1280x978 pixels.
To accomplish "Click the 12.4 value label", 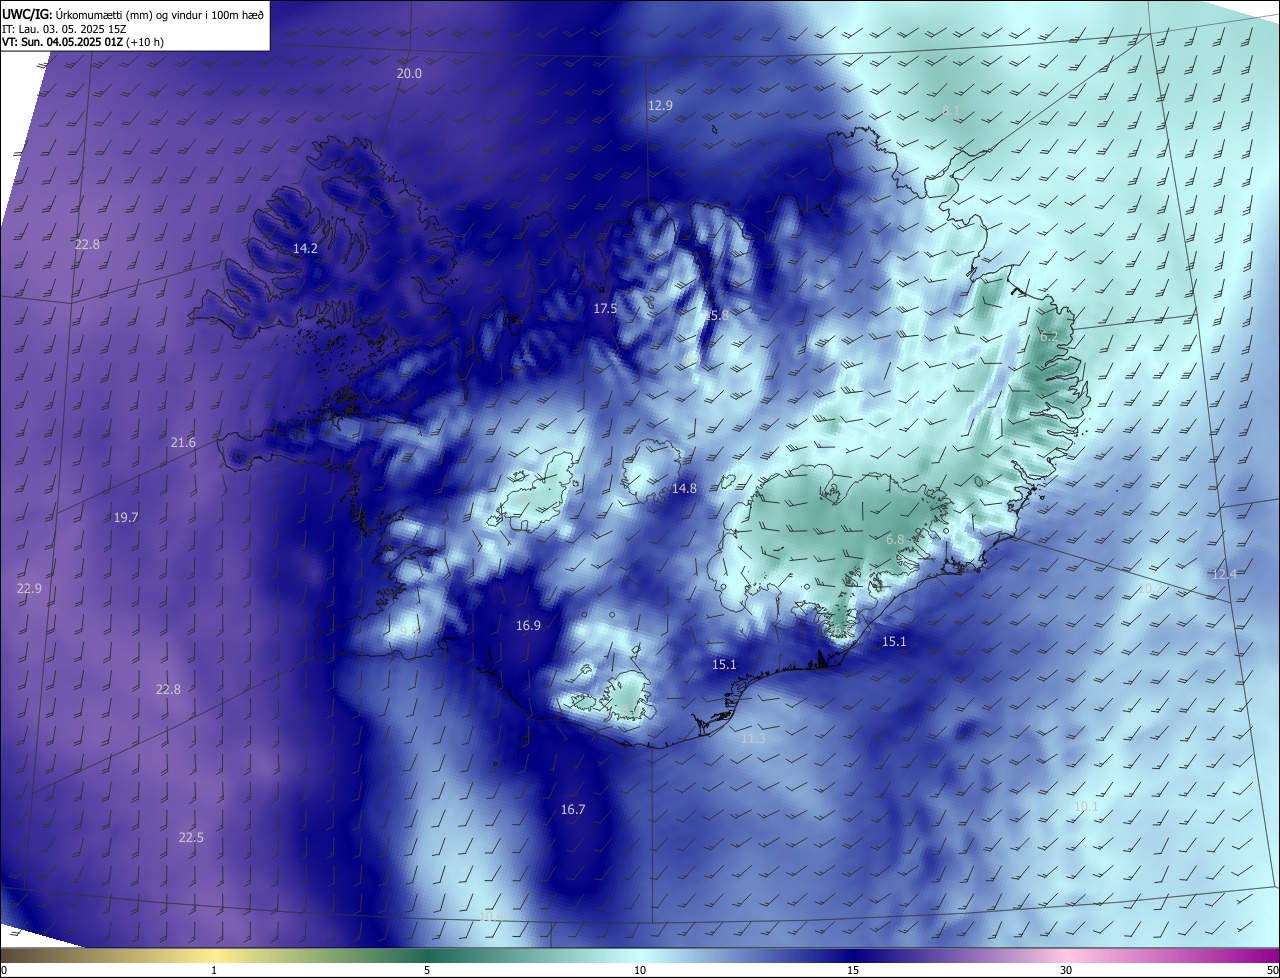I will tap(1224, 575).
